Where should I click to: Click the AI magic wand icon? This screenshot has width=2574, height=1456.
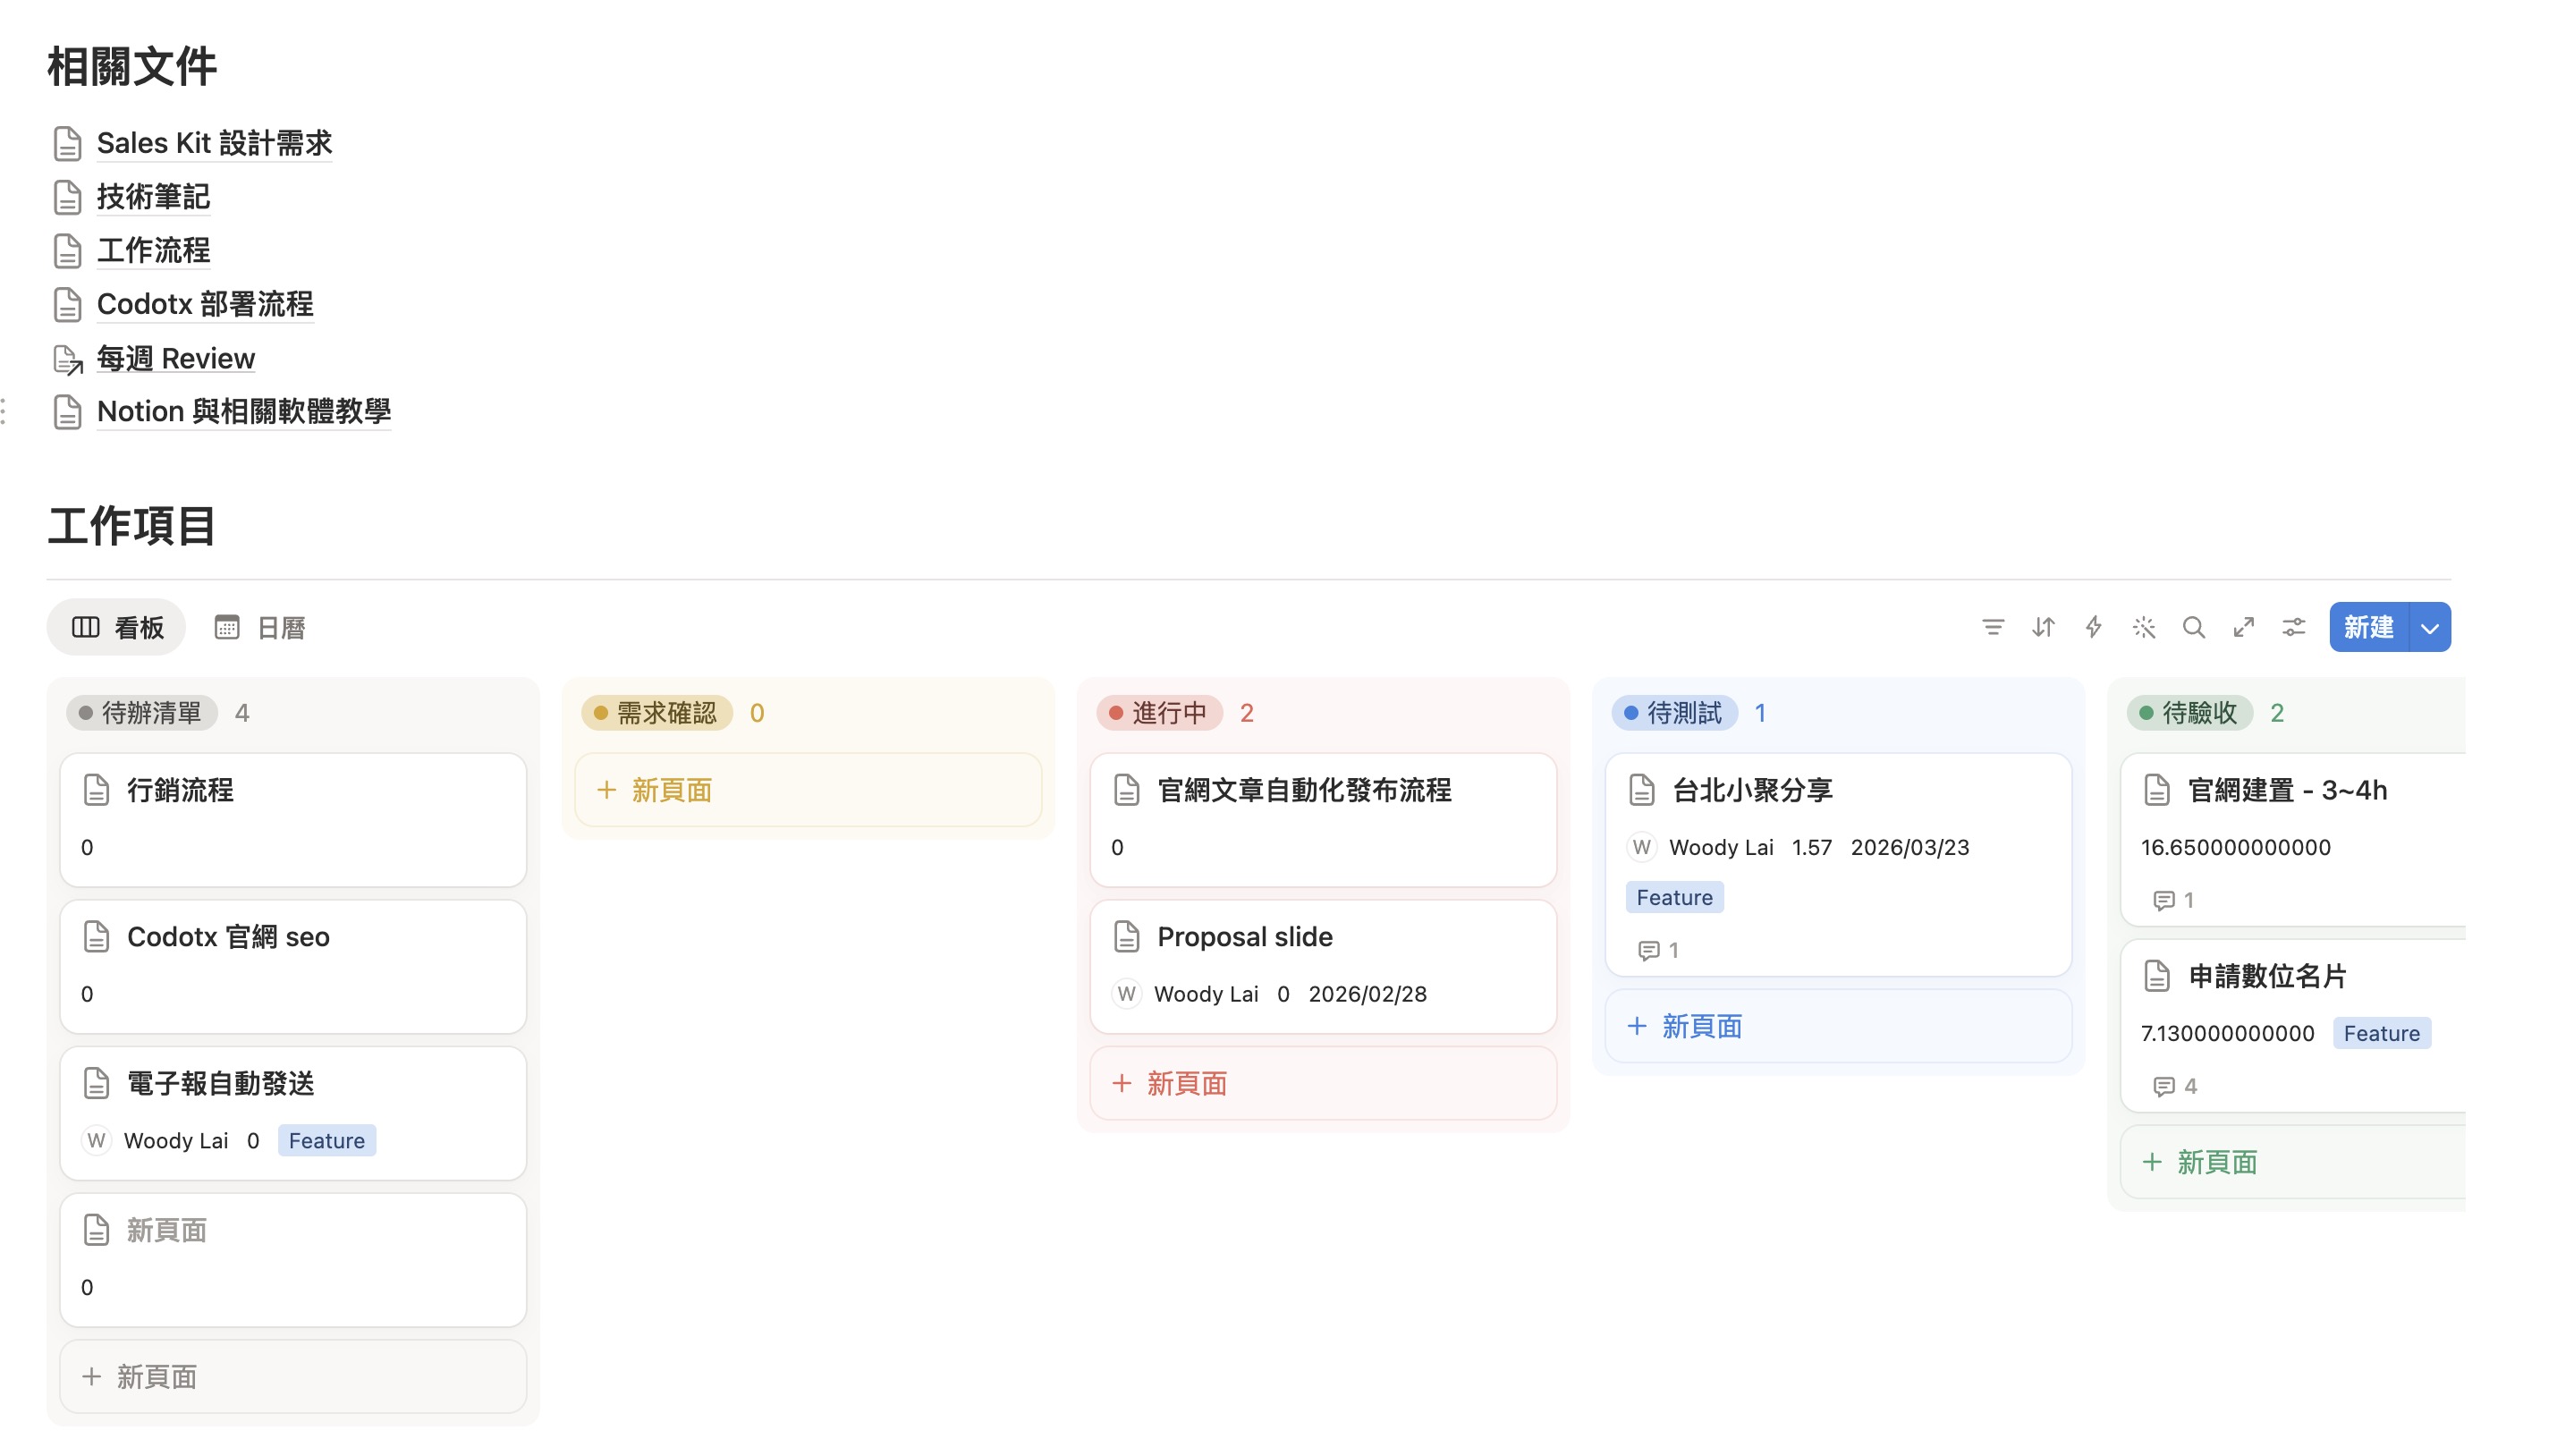(2144, 627)
